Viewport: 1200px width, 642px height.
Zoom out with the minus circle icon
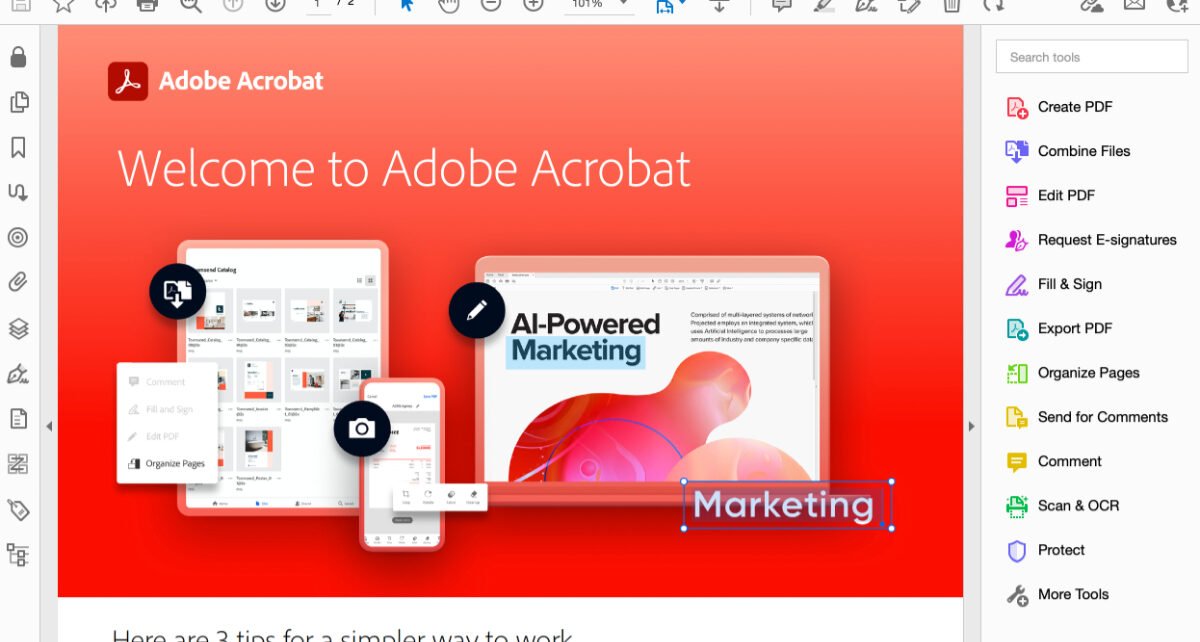click(x=491, y=4)
